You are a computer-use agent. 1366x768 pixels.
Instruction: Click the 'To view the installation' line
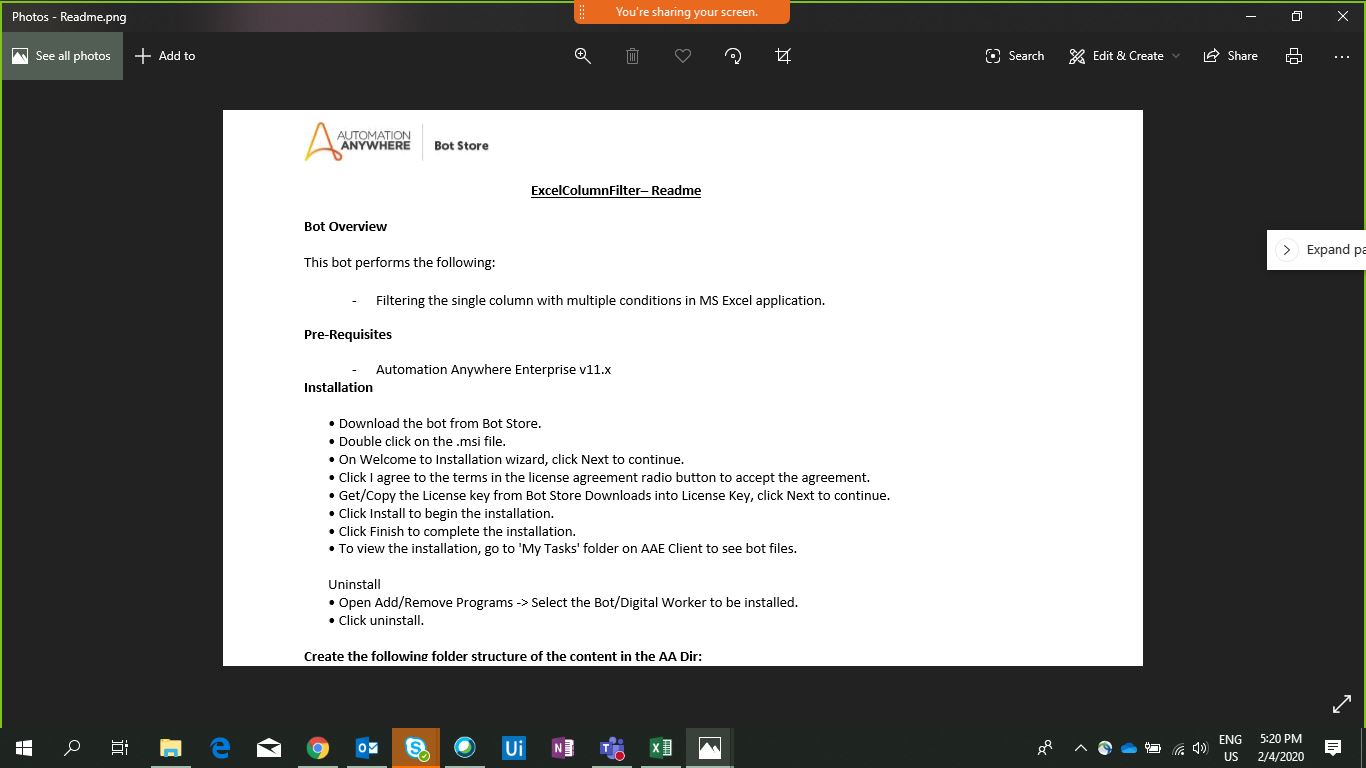click(x=562, y=548)
